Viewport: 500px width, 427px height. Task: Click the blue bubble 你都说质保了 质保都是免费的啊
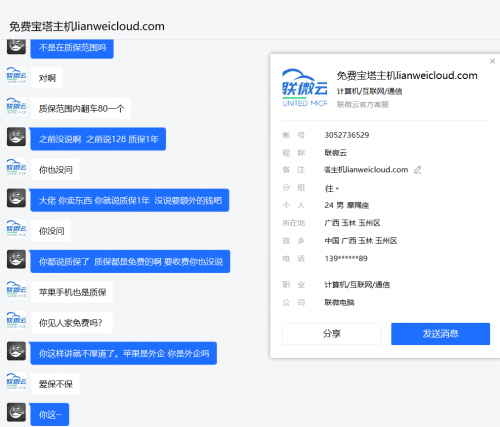[x=130, y=262]
